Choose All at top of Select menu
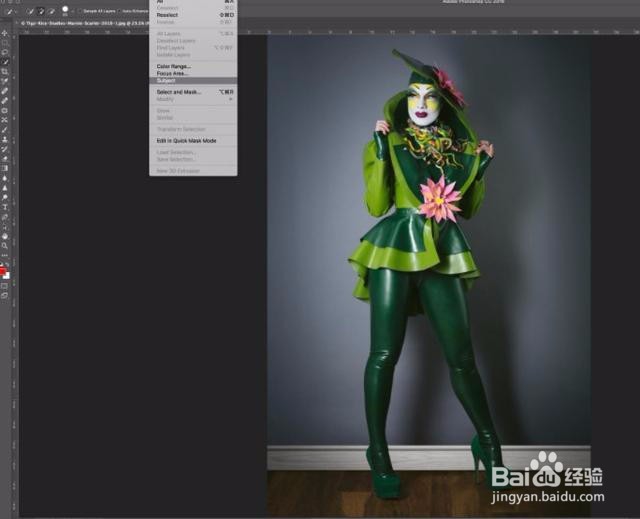Image resolution: width=640 pixels, height=519 pixels. [x=193, y=2]
